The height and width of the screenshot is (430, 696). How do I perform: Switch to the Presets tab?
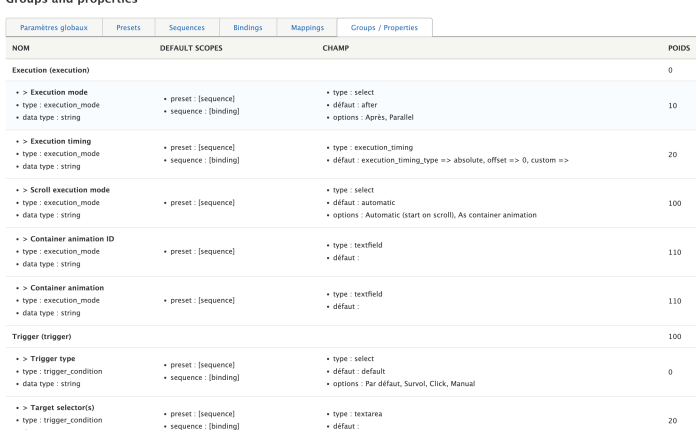click(128, 27)
